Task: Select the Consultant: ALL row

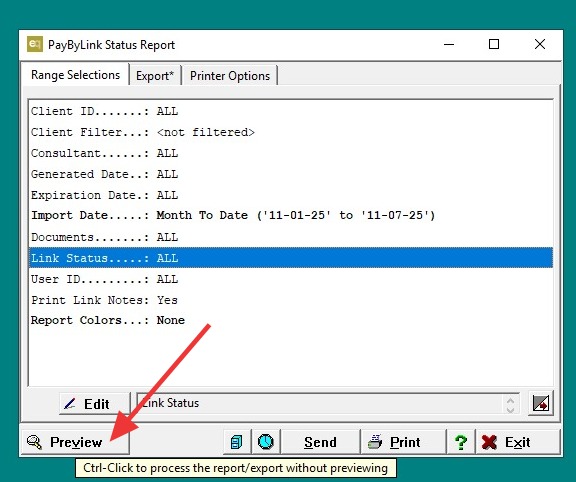Action: [x=291, y=153]
